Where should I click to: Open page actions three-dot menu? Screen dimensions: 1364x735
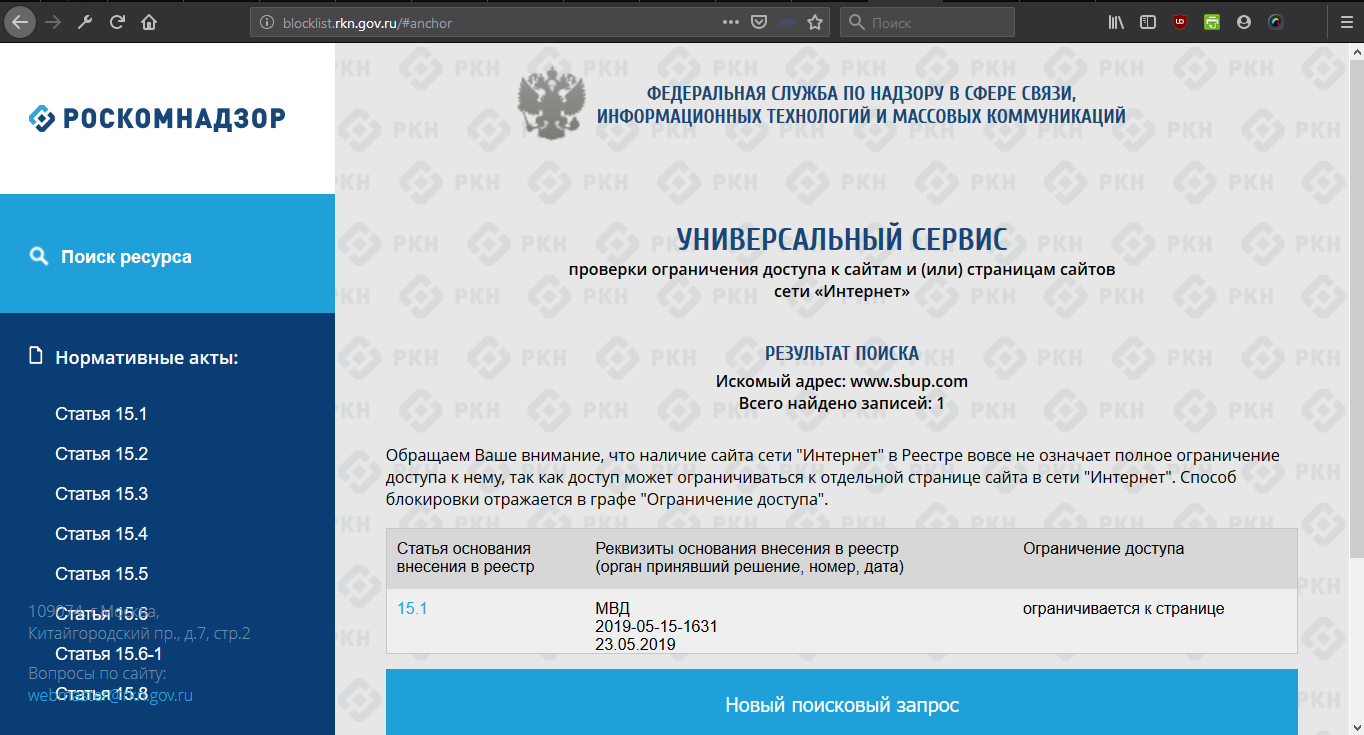[x=731, y=22]
